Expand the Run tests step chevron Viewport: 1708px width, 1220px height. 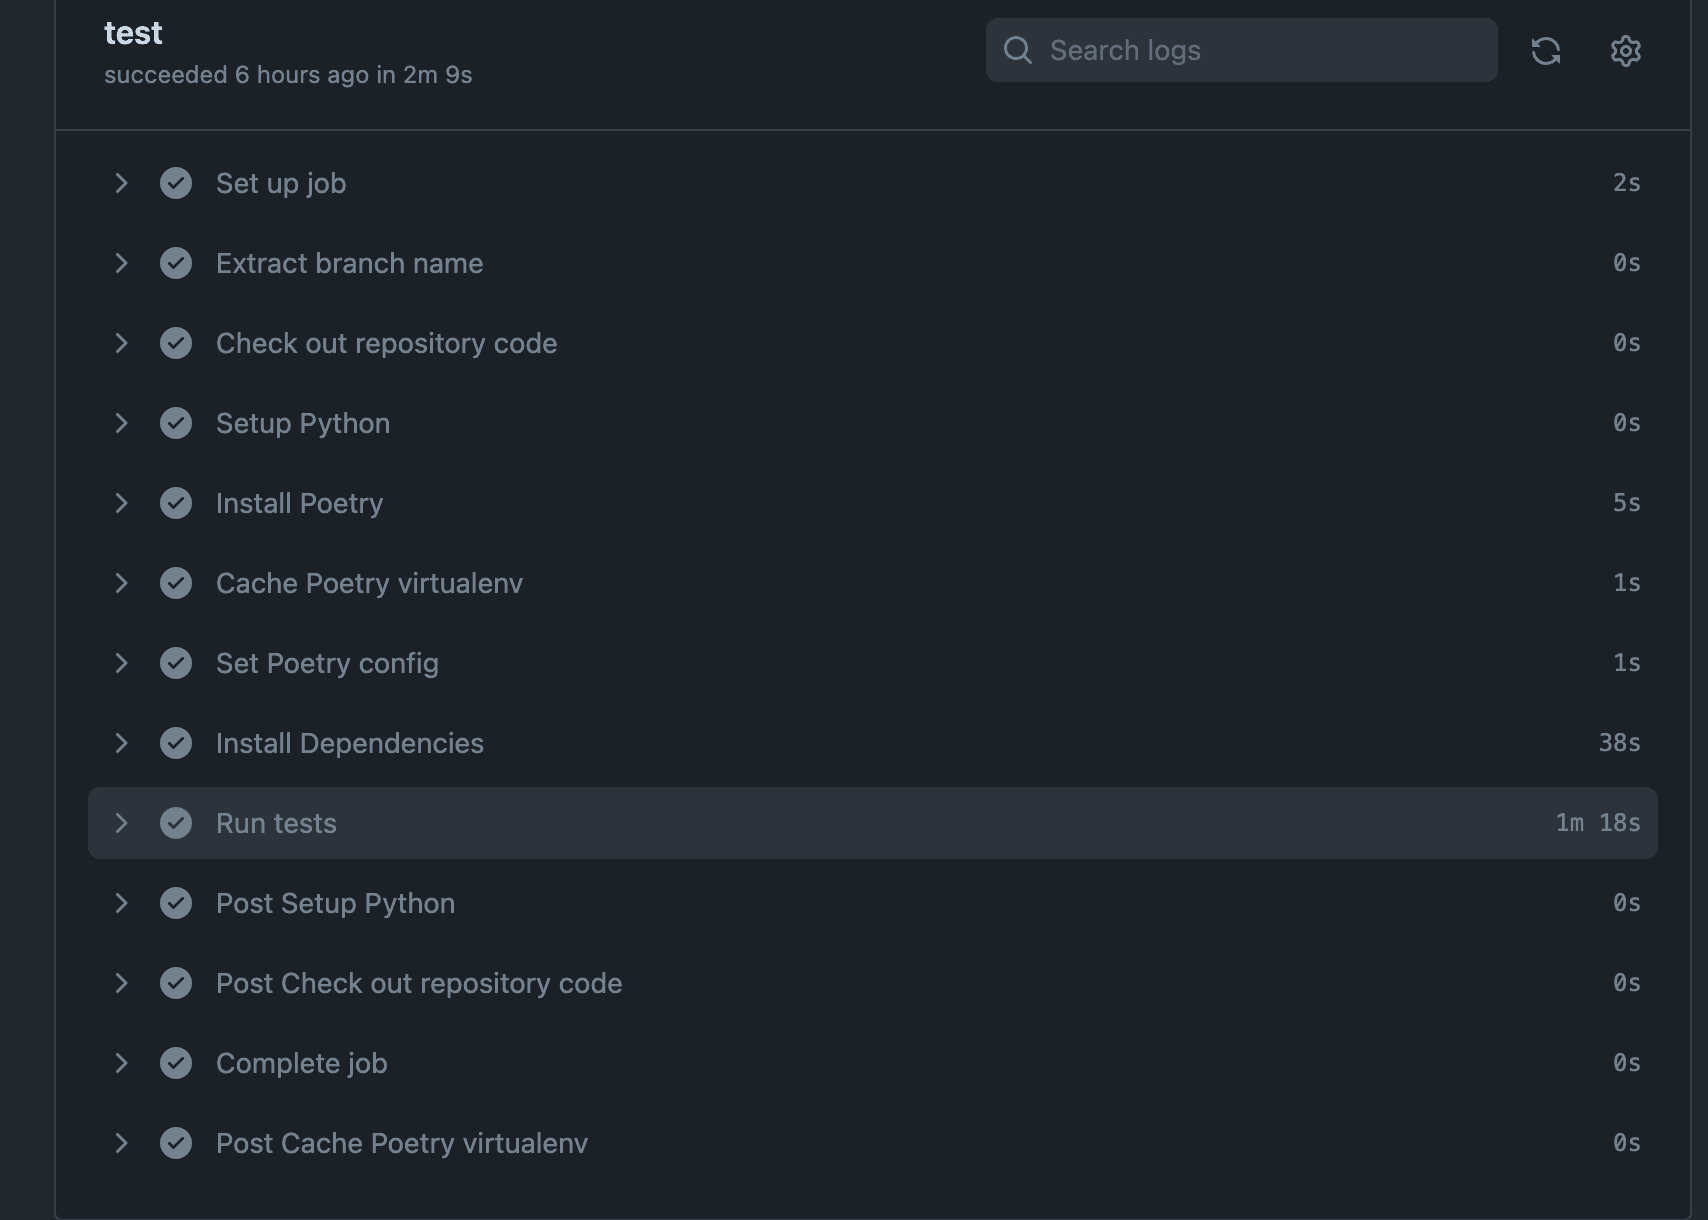click(x=121, y=823)
